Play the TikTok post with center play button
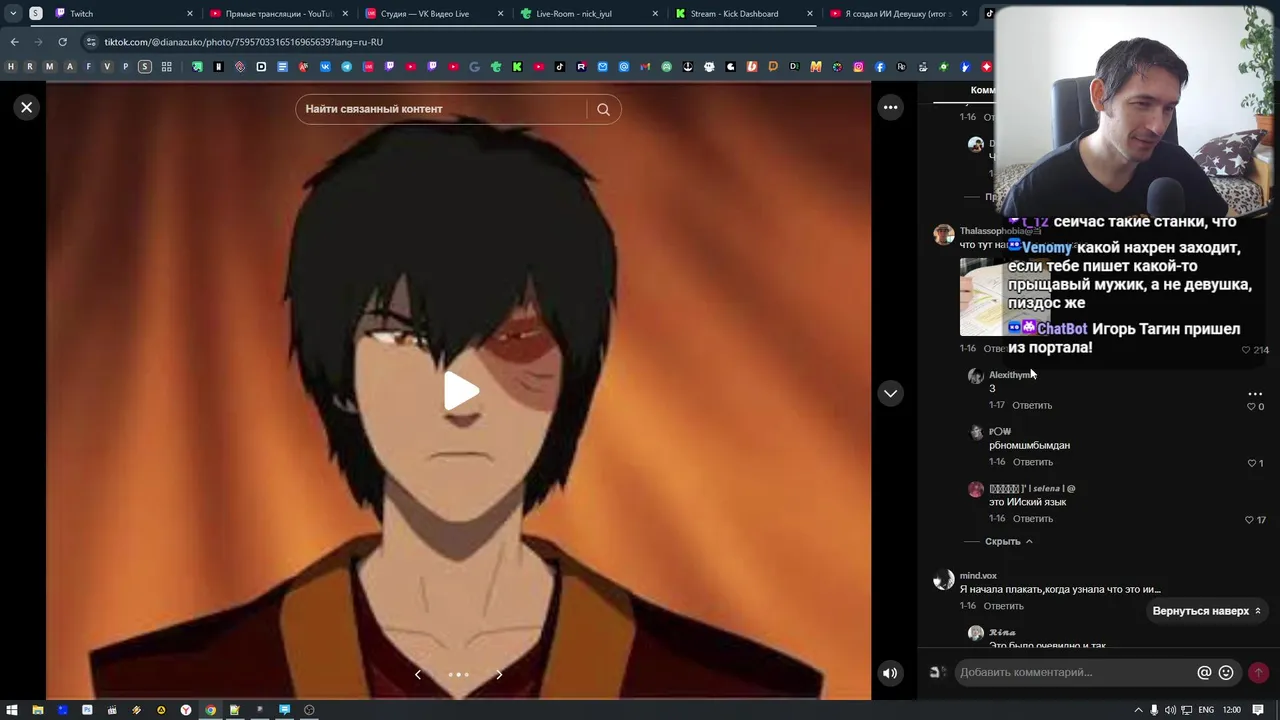The image size is (1280, 720). 460,391
